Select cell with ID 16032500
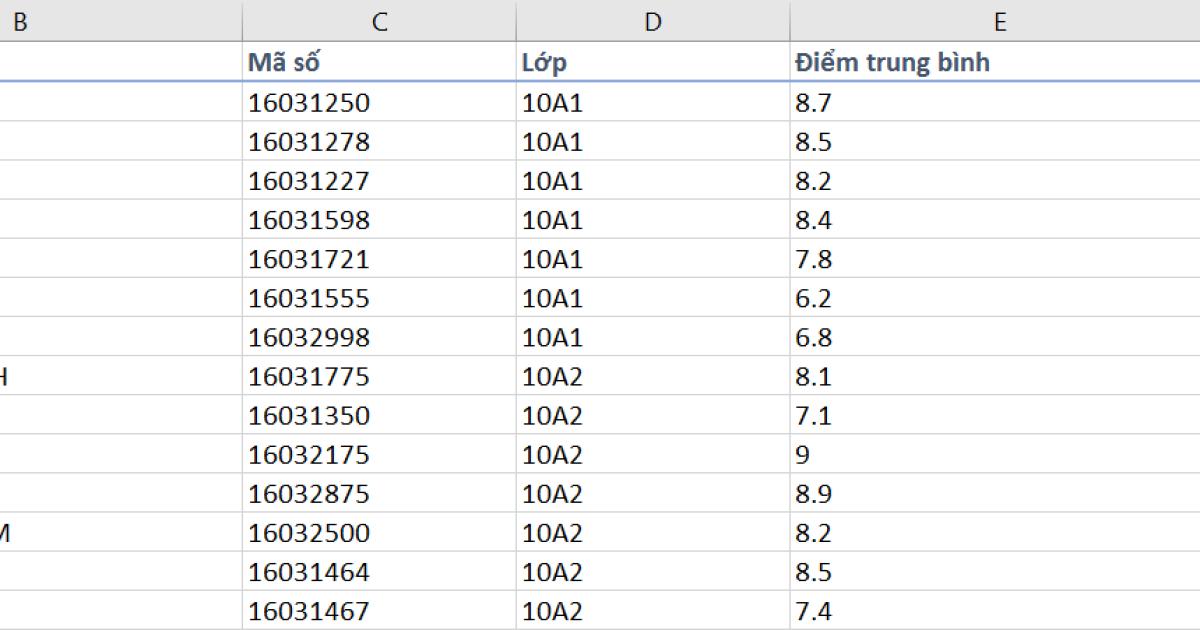 coord(379,531)
